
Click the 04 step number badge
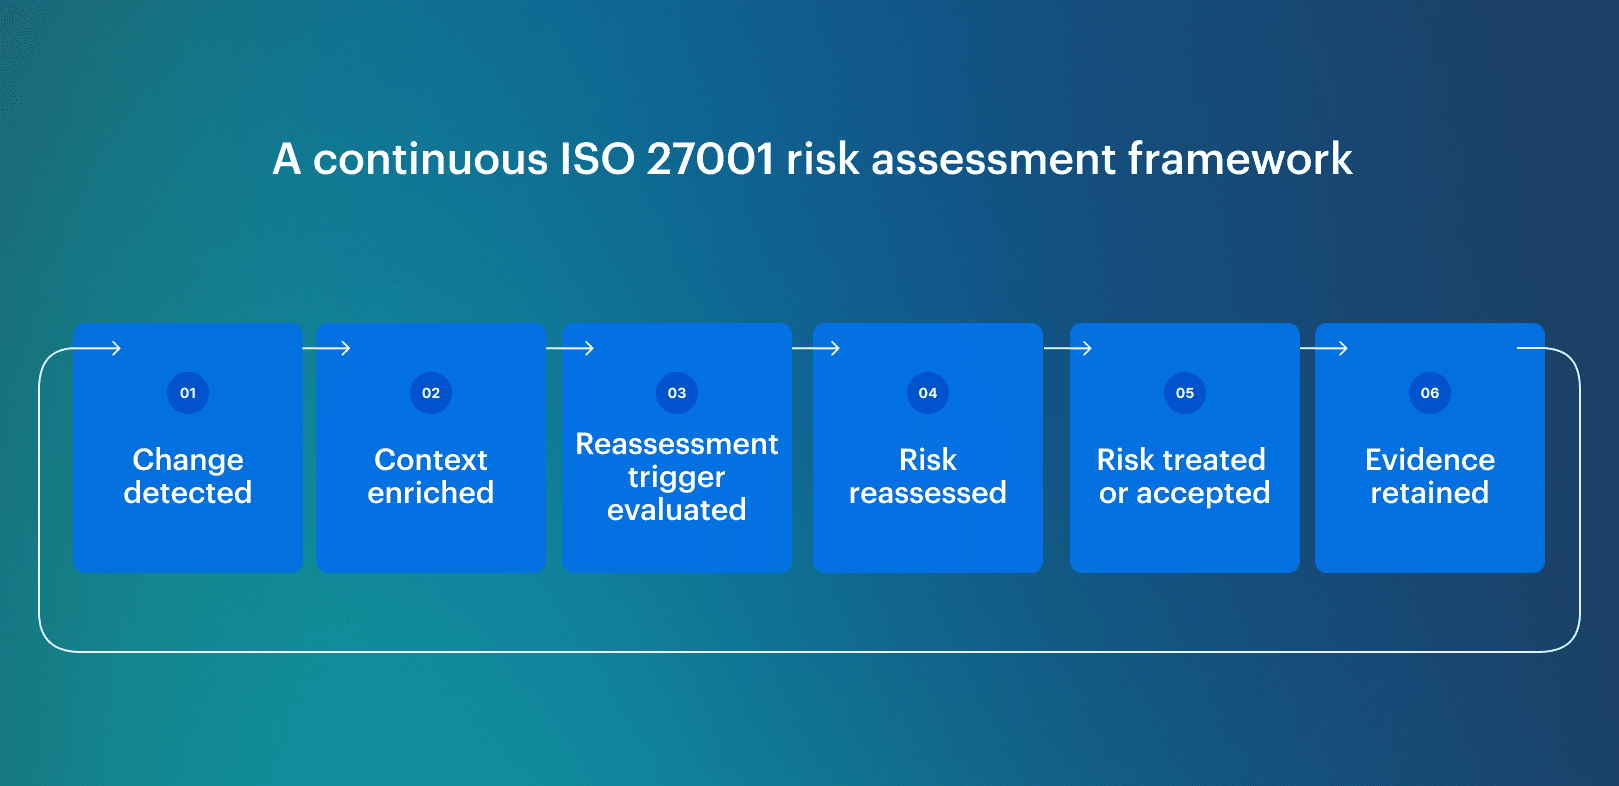click(x=928, y=393)
